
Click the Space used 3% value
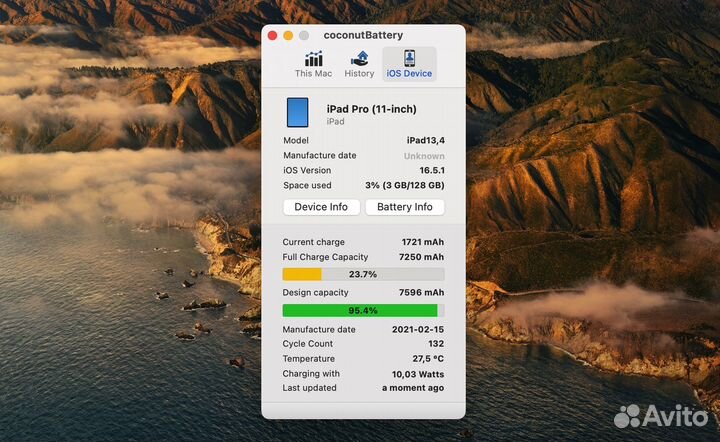(x=405, y=185)
